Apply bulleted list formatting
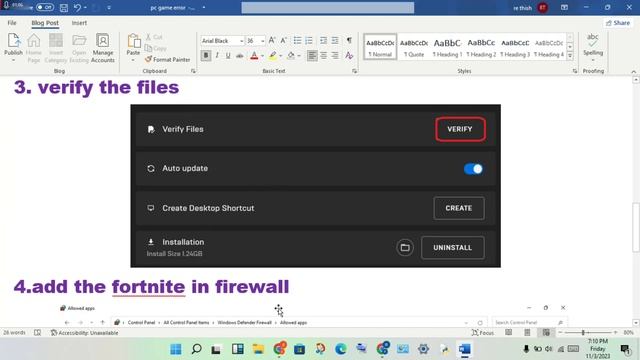The height and width of the screenshot is (360, 640). pyautogui.click(x=297, y=40)
